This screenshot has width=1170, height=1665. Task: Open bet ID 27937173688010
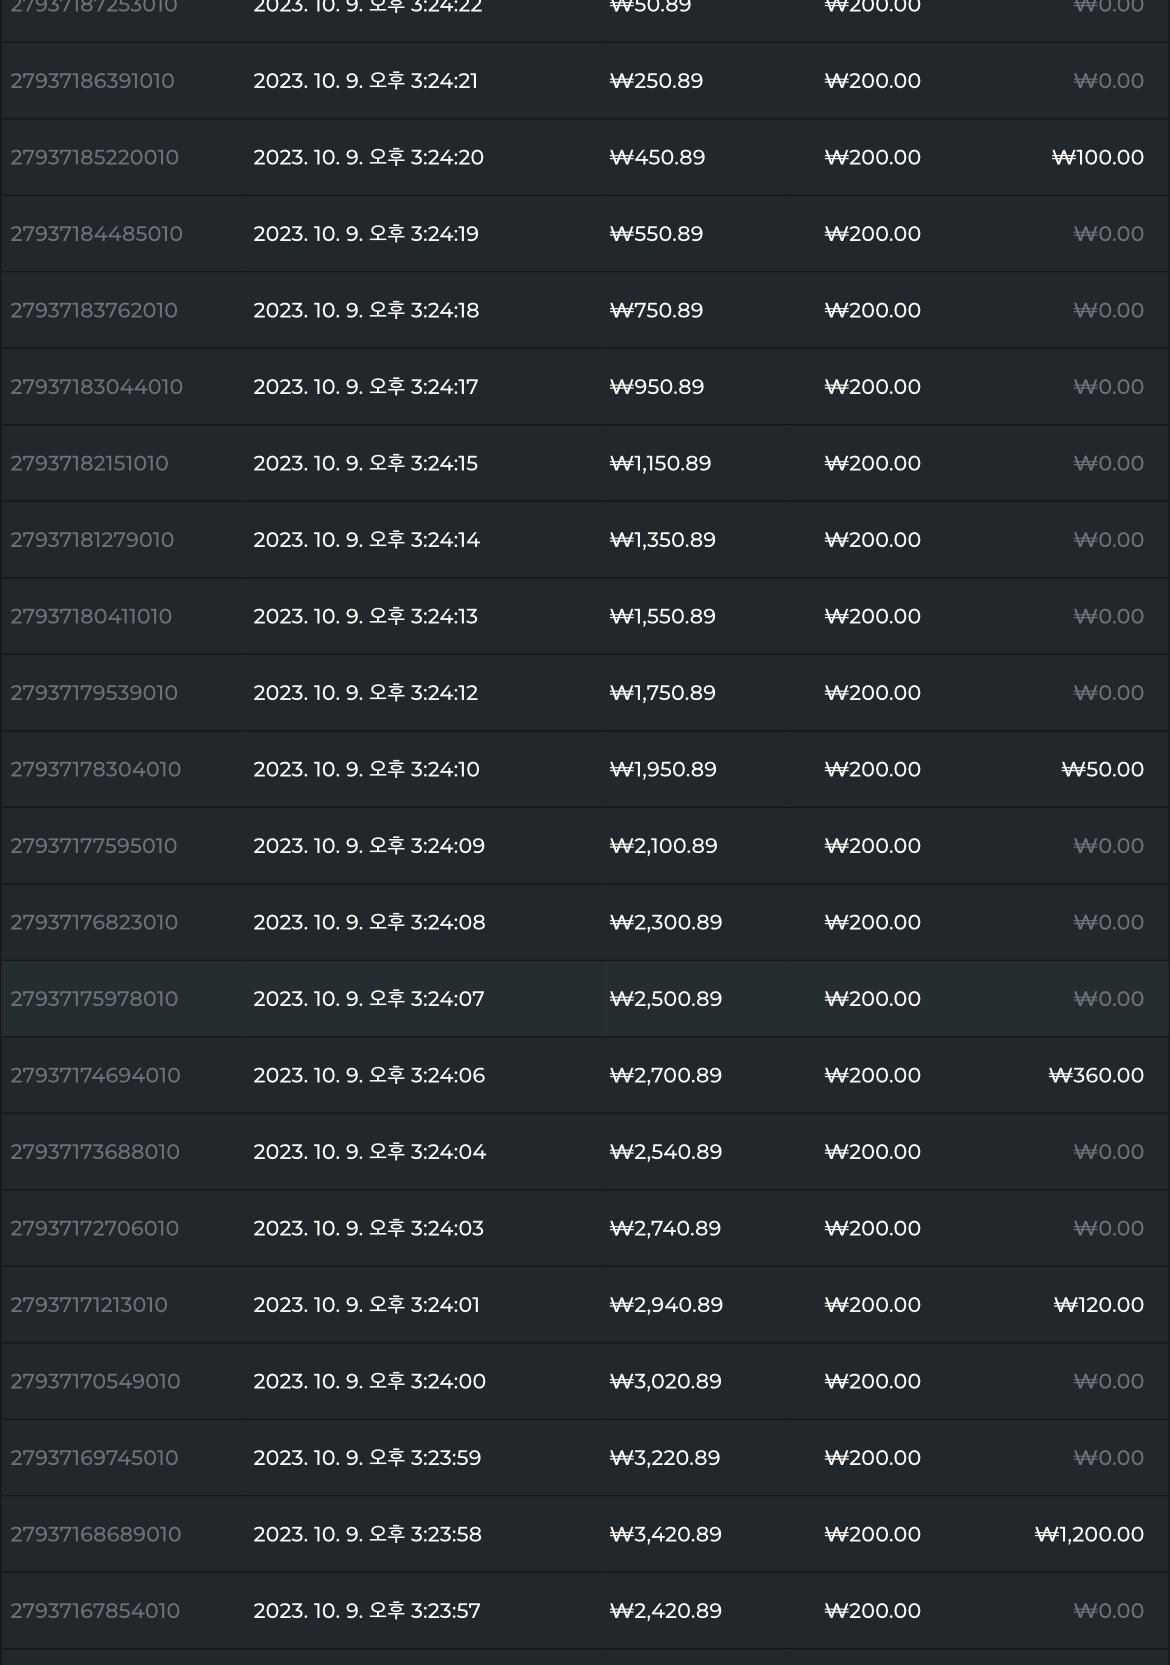95,1152
